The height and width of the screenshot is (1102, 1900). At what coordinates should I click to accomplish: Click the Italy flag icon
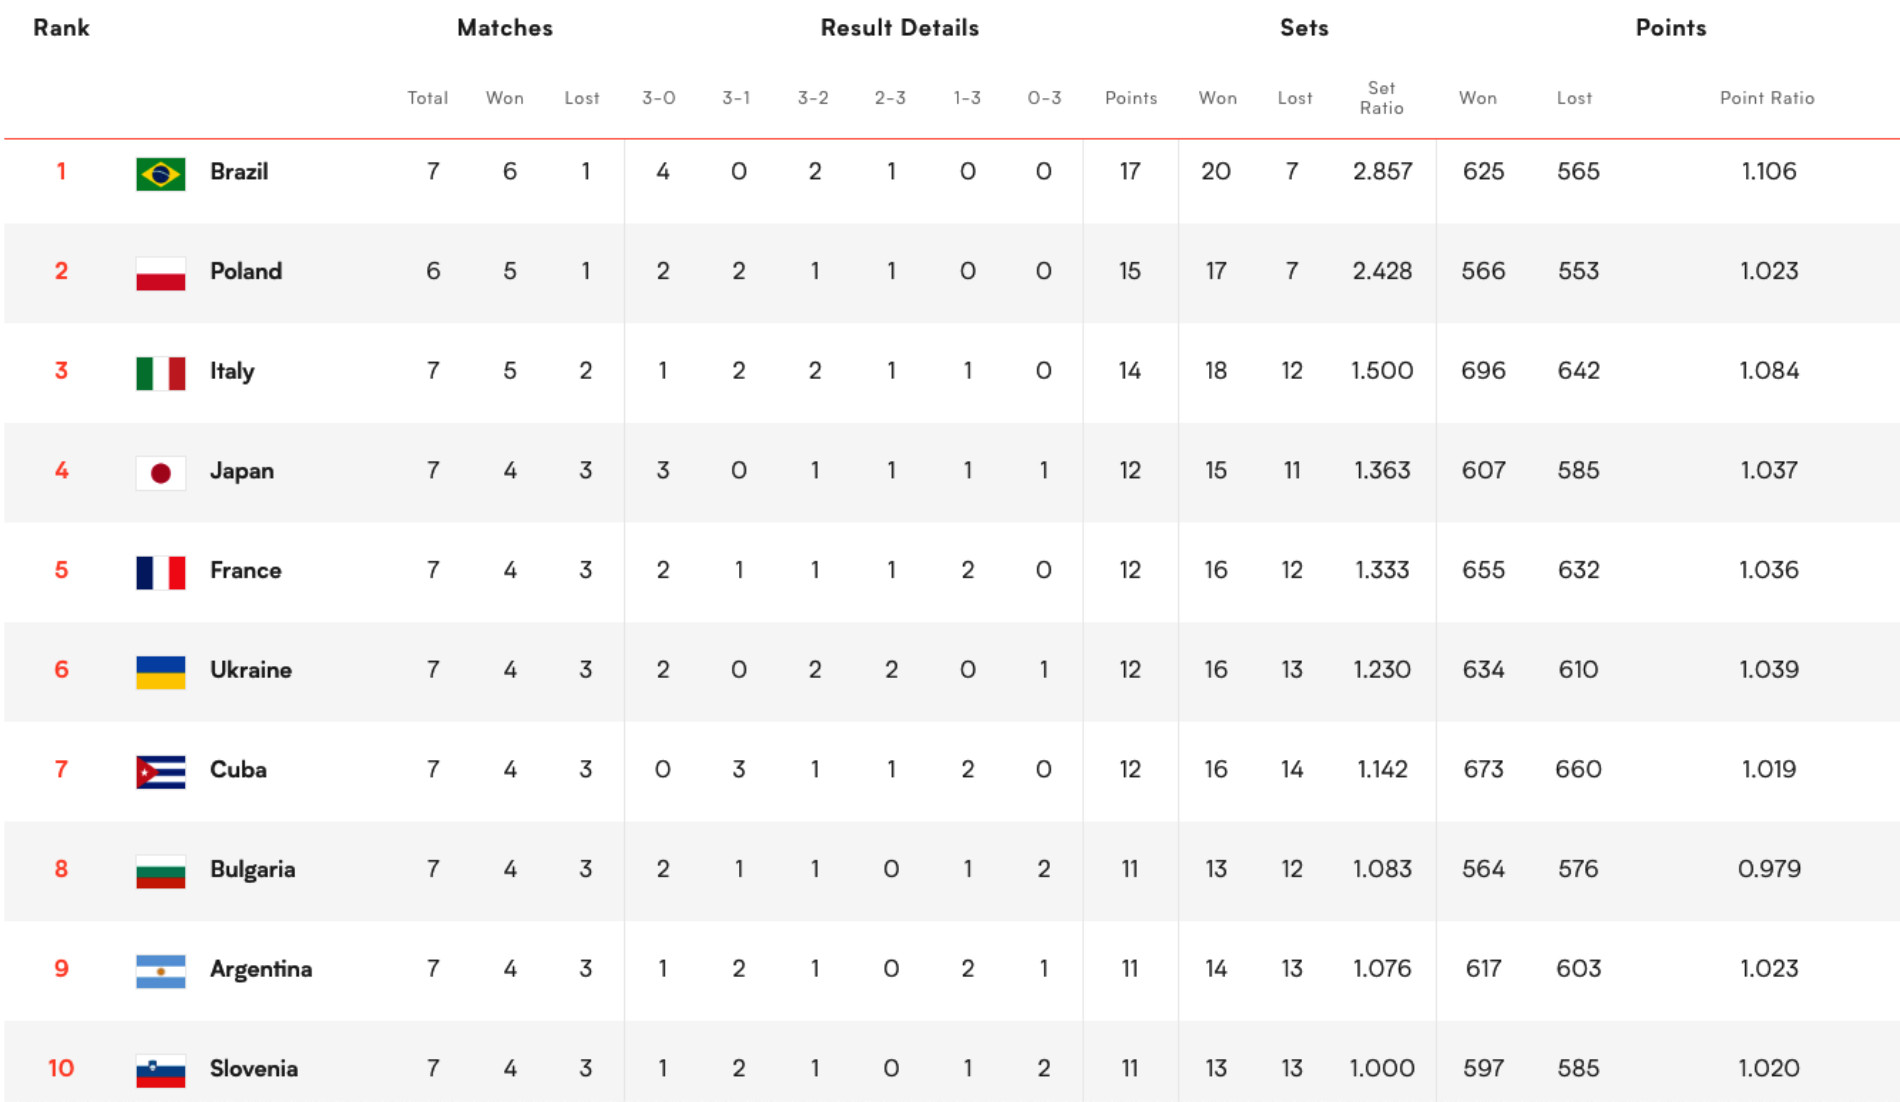pos(160,372)
